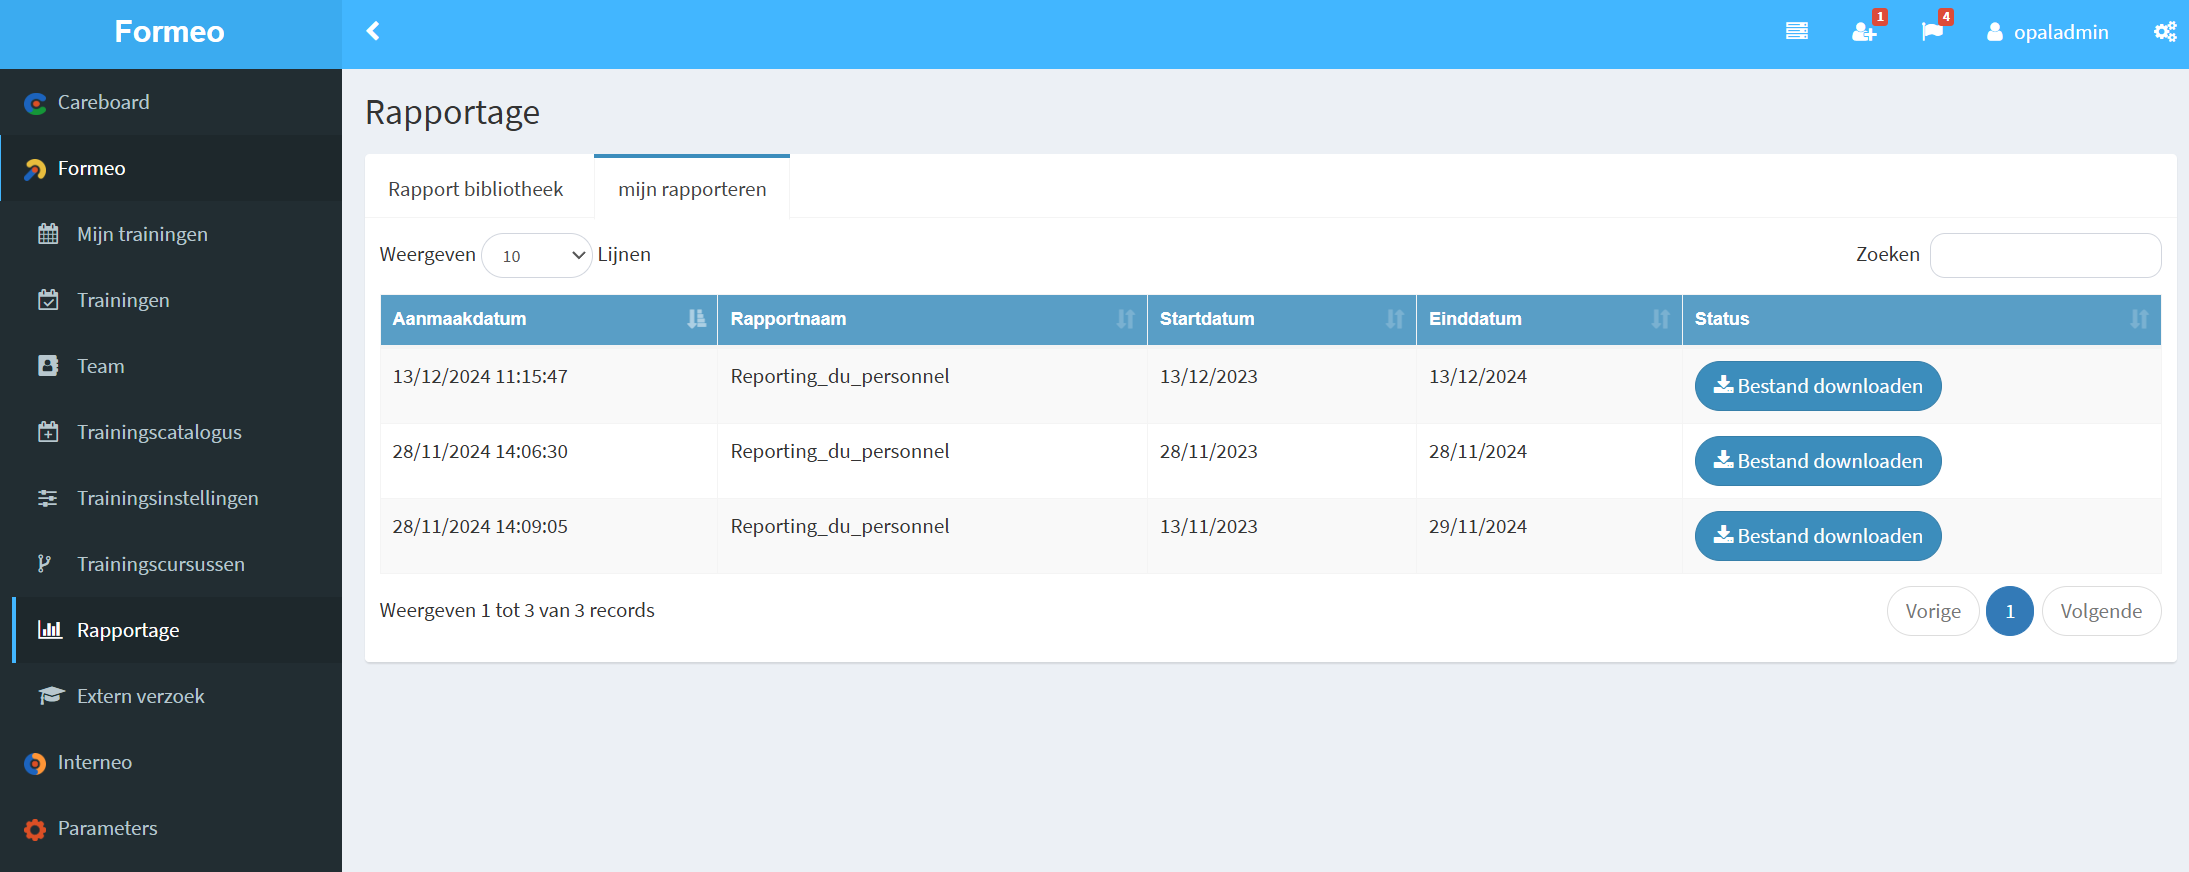The height and width of the screenshot is (872, 2189).
Task: Download file for the 28/11/2024 14:06:30 report
Action: coord(1818,461)
